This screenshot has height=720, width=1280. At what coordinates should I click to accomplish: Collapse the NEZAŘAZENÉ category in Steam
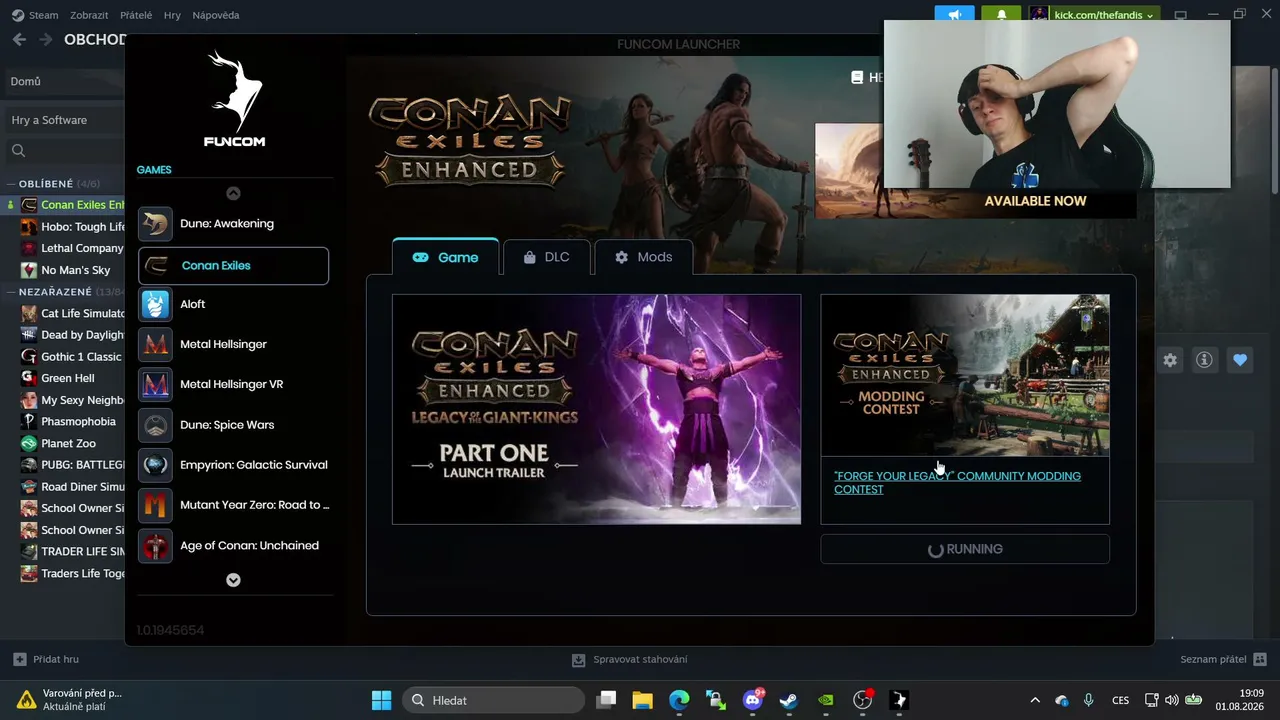tap(10, 292)
